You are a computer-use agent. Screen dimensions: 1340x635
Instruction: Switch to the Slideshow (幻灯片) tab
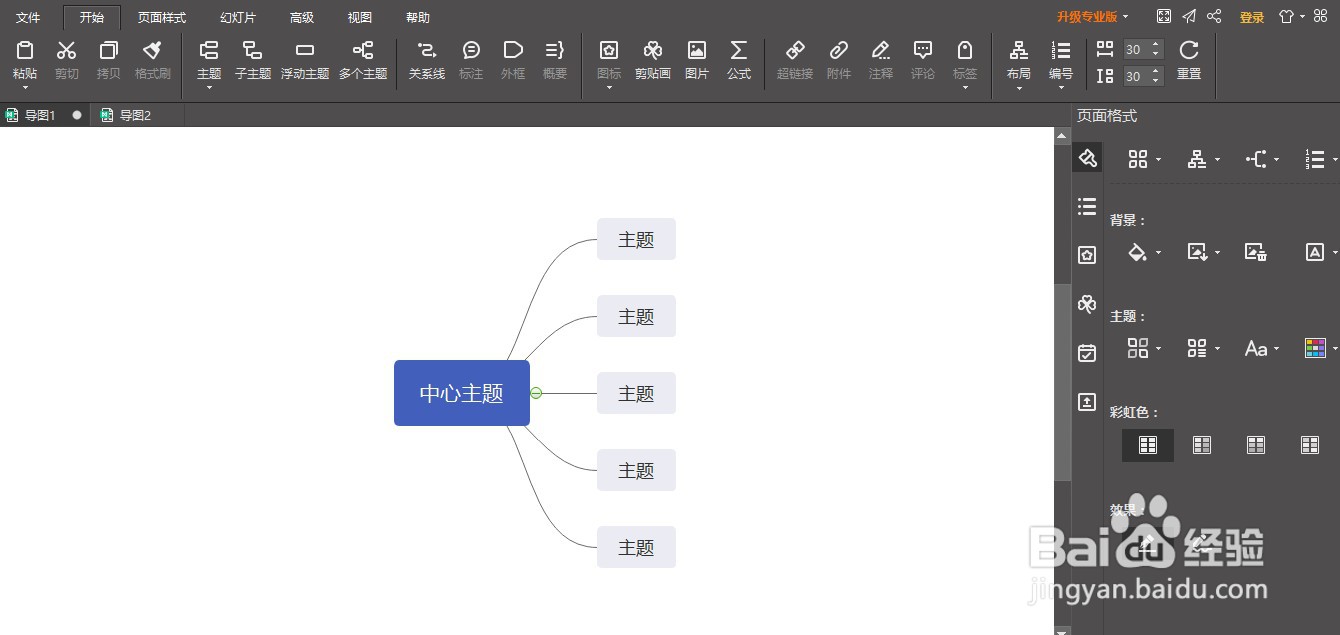238,18
